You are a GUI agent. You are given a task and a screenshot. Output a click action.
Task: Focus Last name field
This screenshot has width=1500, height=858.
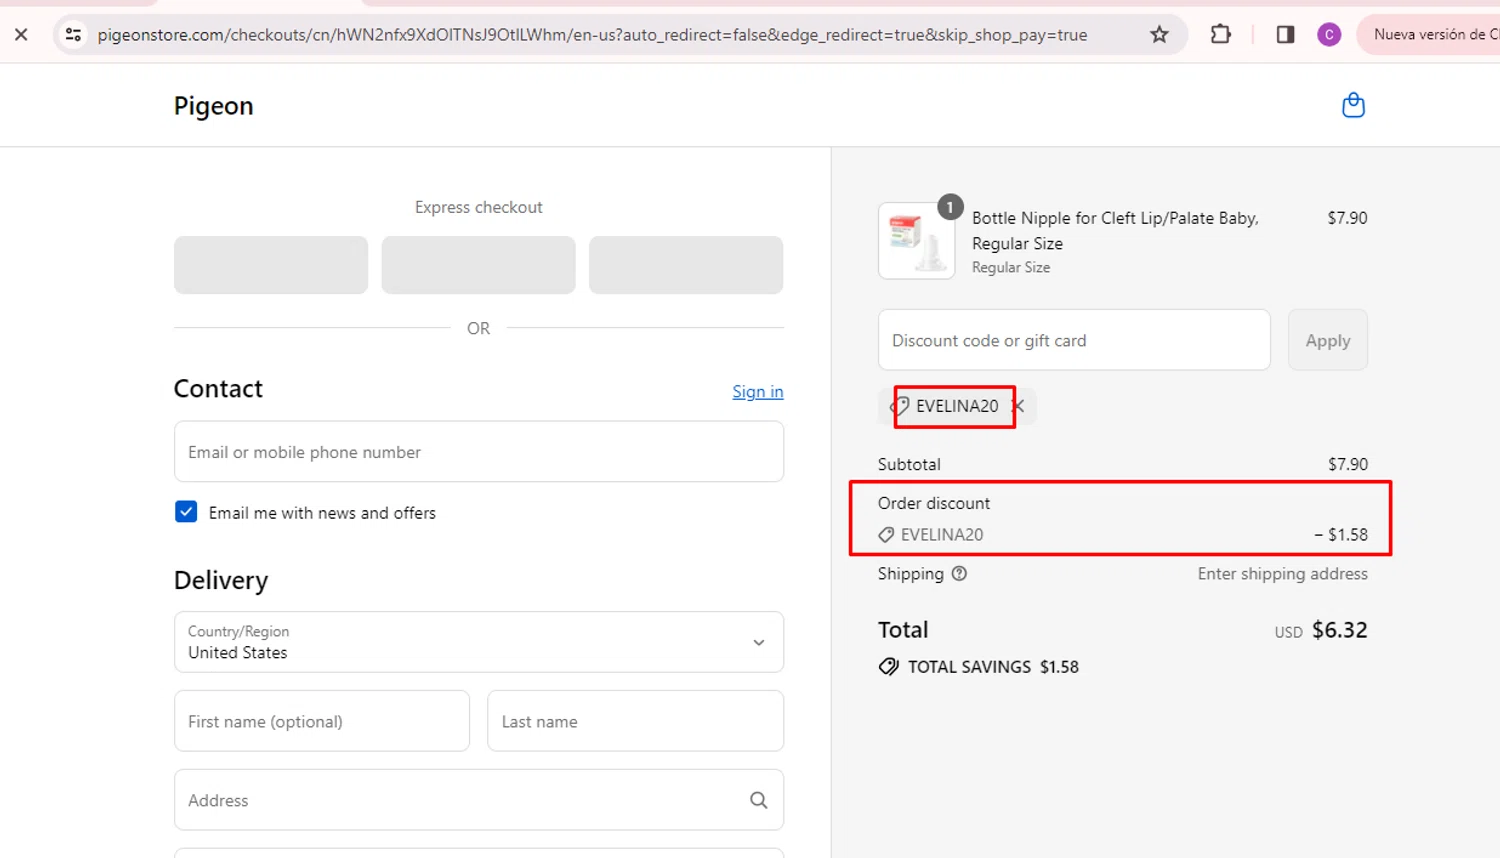pos(635,721)
